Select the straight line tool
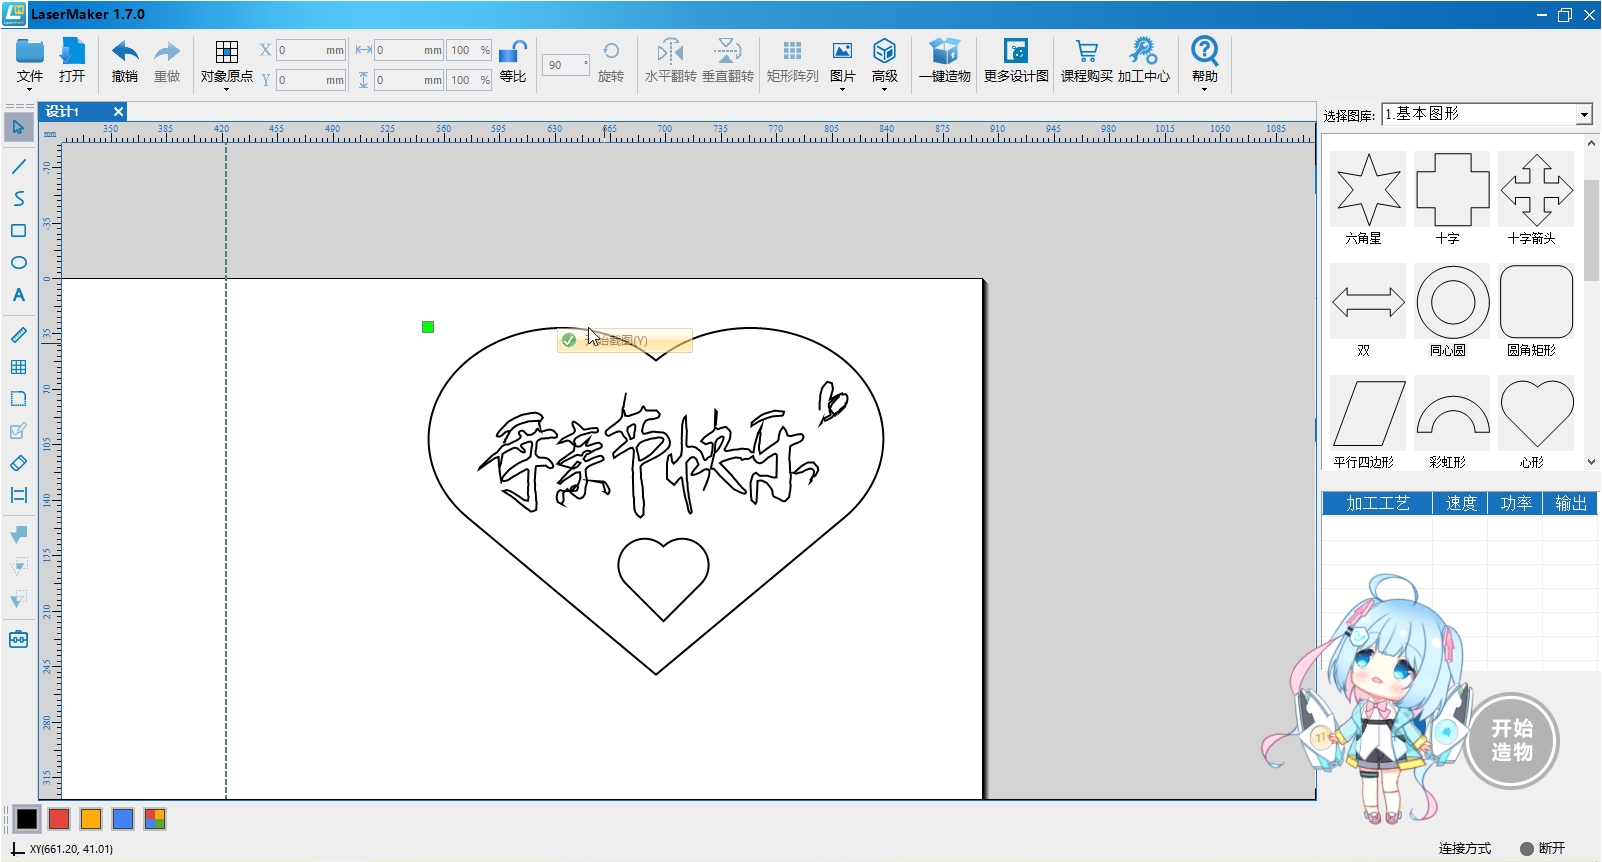Screen dimensions: 1602x862 (18, 166)
